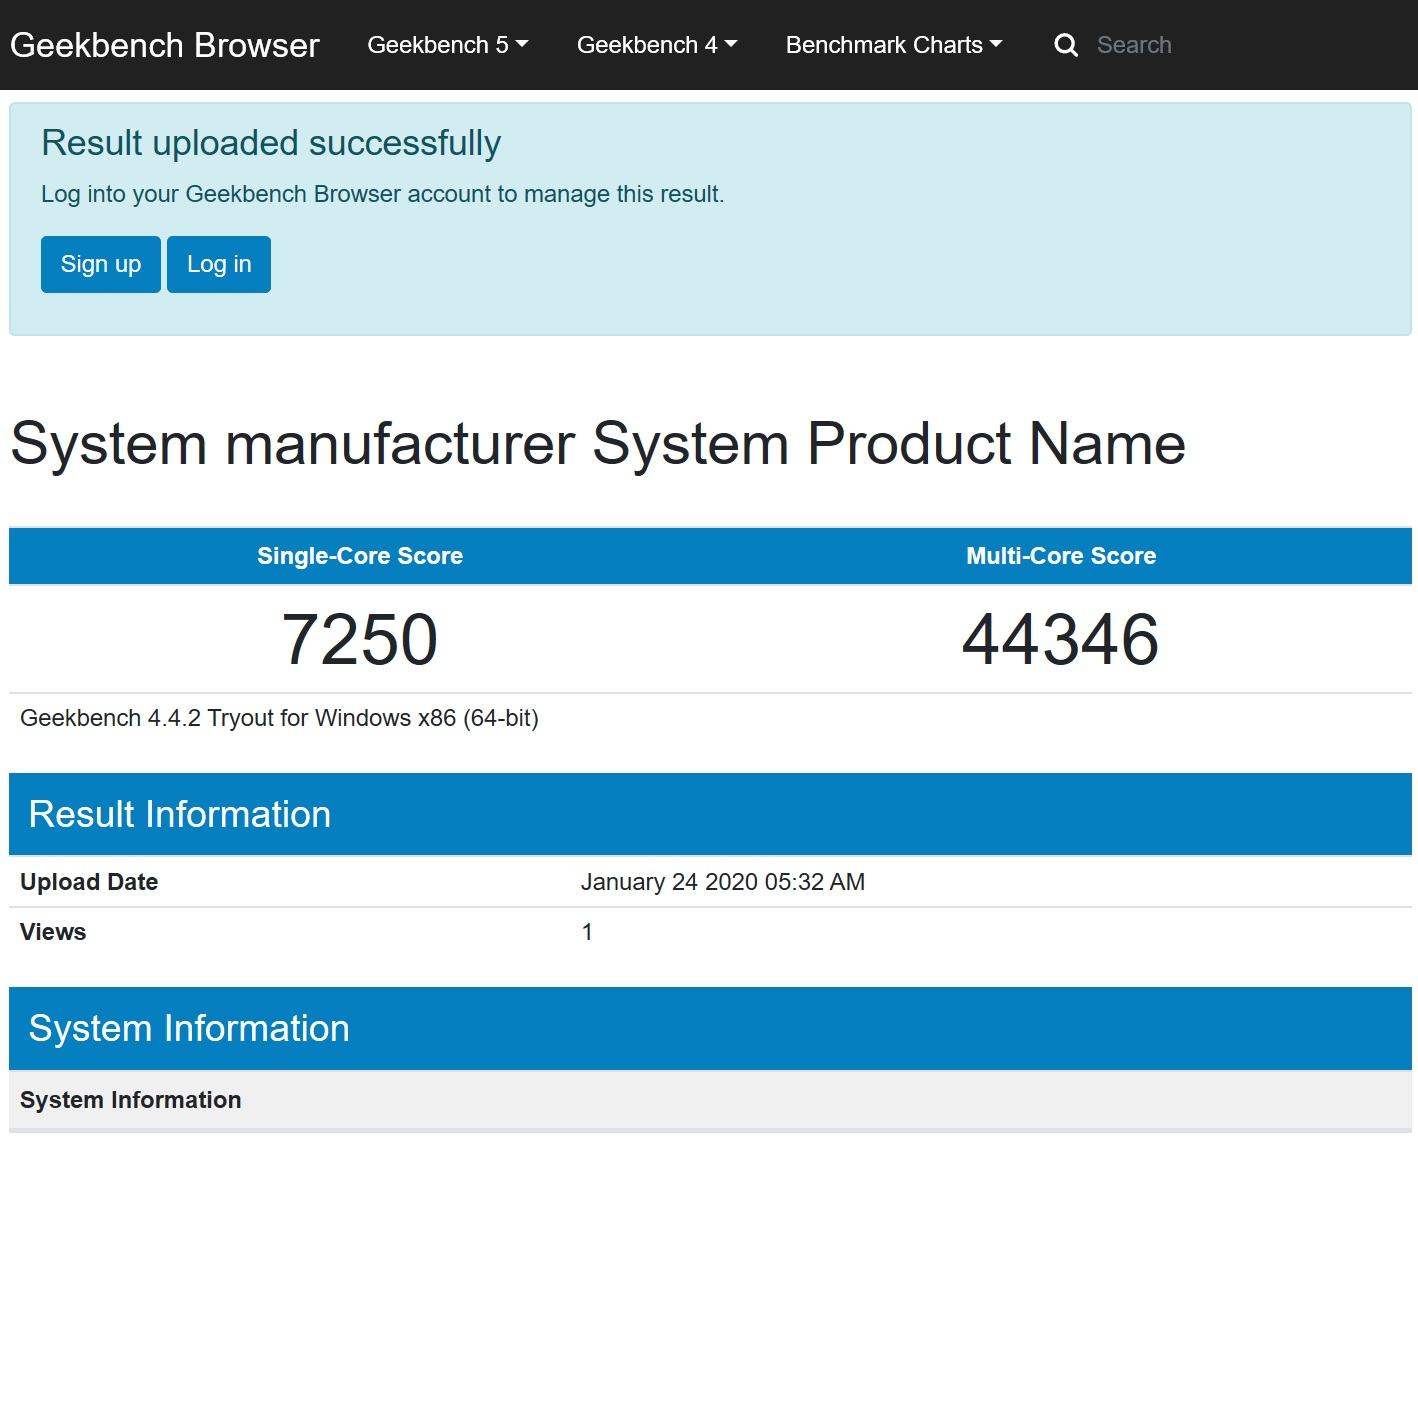The height and width of the screenshot is (1403, 1418).
Task: Open the Geekbench 5 dropdown menu
Action: 447,45
